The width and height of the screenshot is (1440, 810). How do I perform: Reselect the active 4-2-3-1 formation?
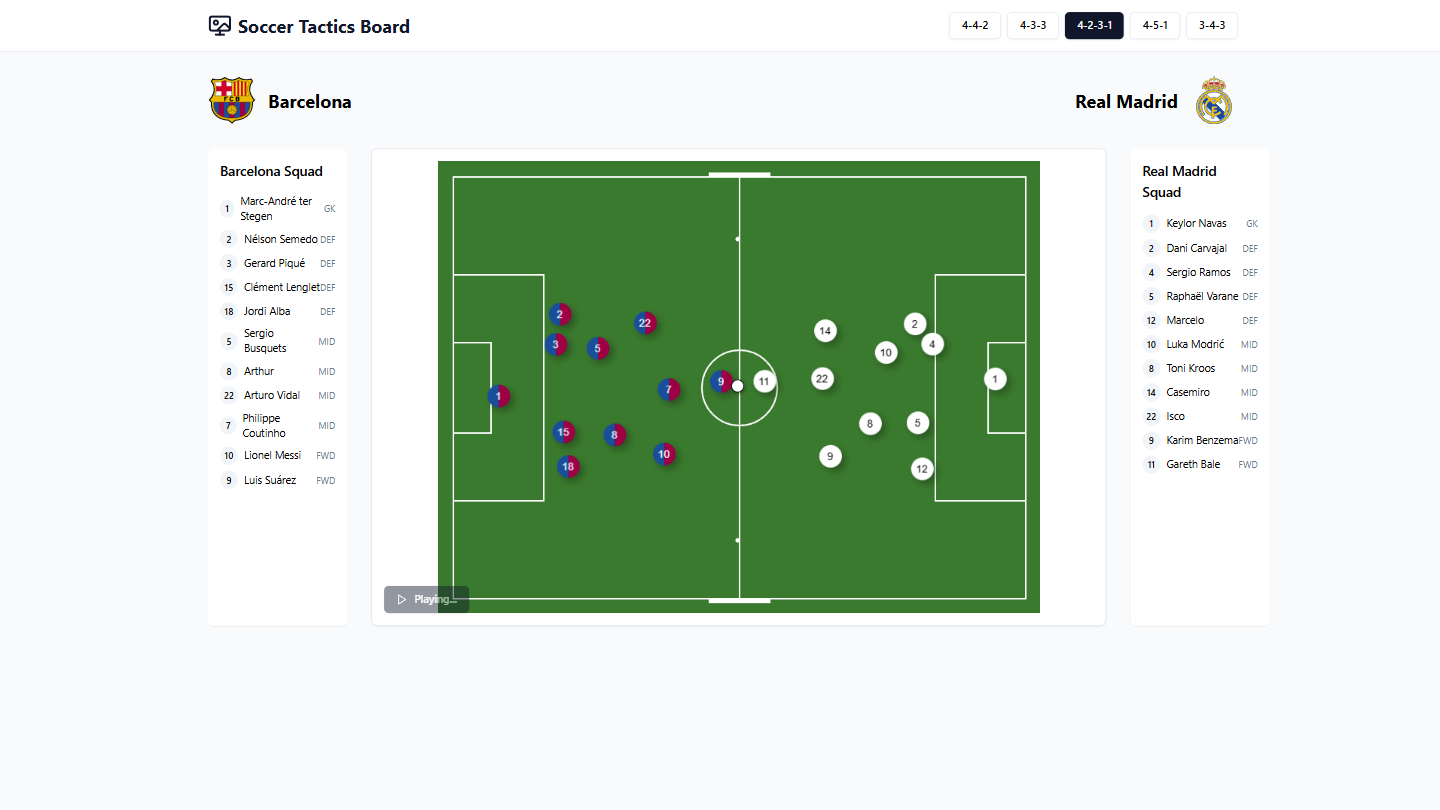point(1093,25)
